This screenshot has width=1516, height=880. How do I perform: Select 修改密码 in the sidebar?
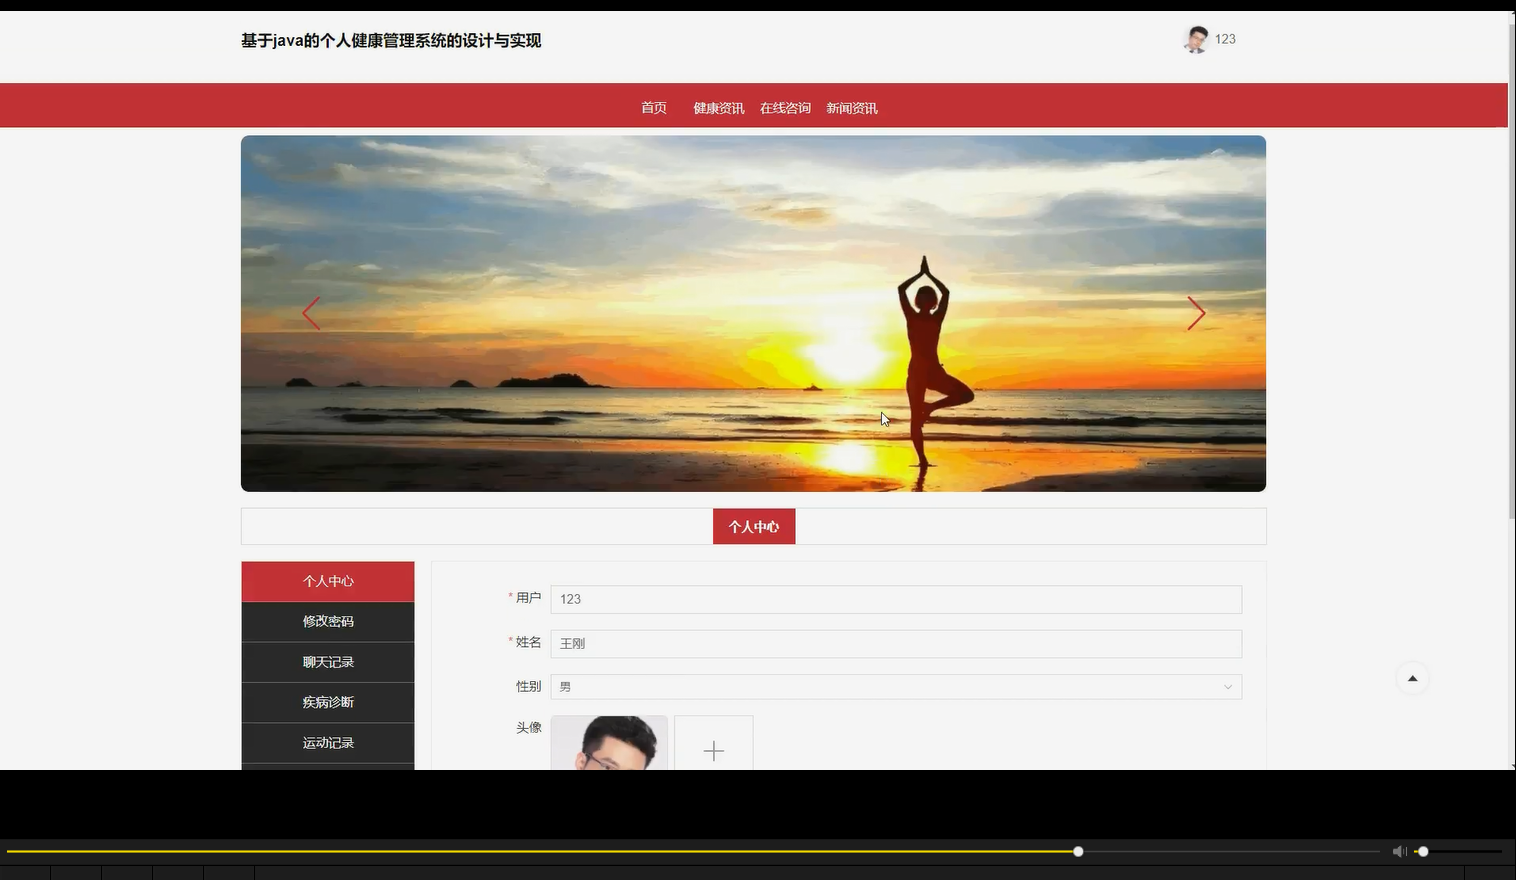(x=328, y=622)
